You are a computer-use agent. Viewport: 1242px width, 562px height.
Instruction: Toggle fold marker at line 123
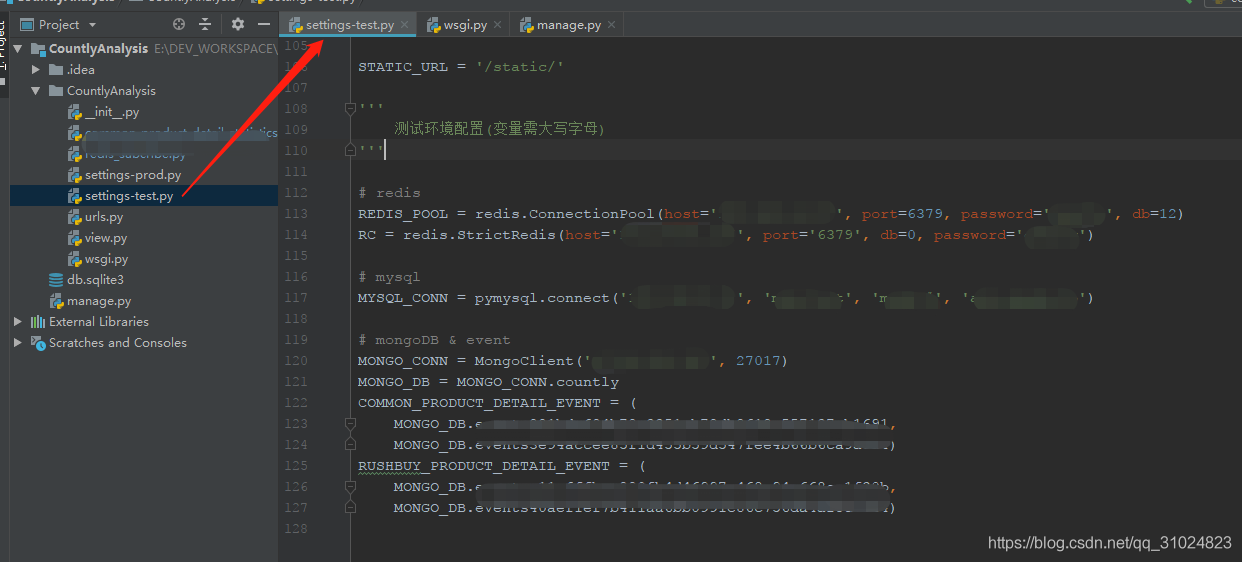[350, 424]
